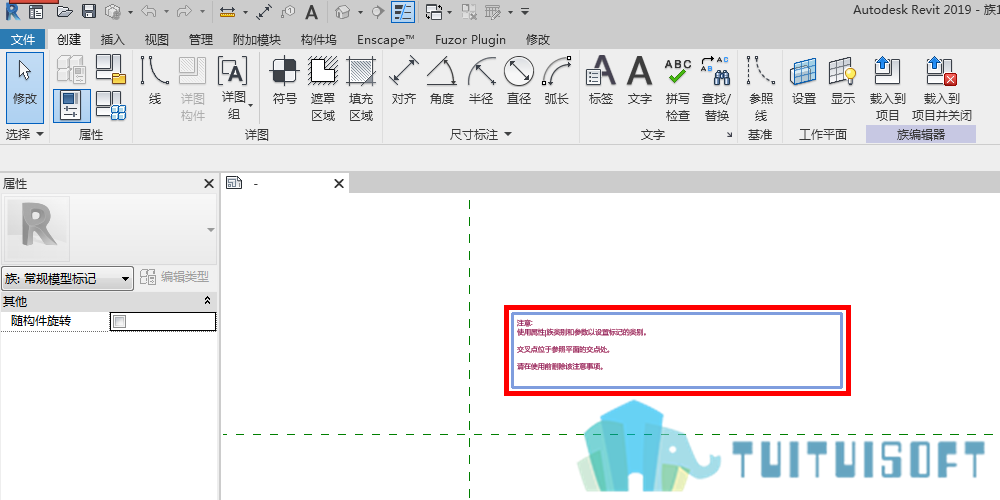Select the 填充区域 filled region tool
The width and height of the screenshot is (1000, 500).
coord(361,89)
